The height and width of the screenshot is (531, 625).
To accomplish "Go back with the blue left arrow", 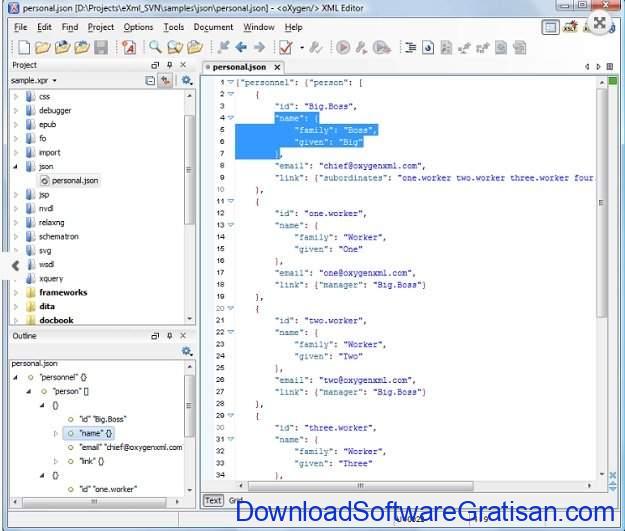I will 241,48.
